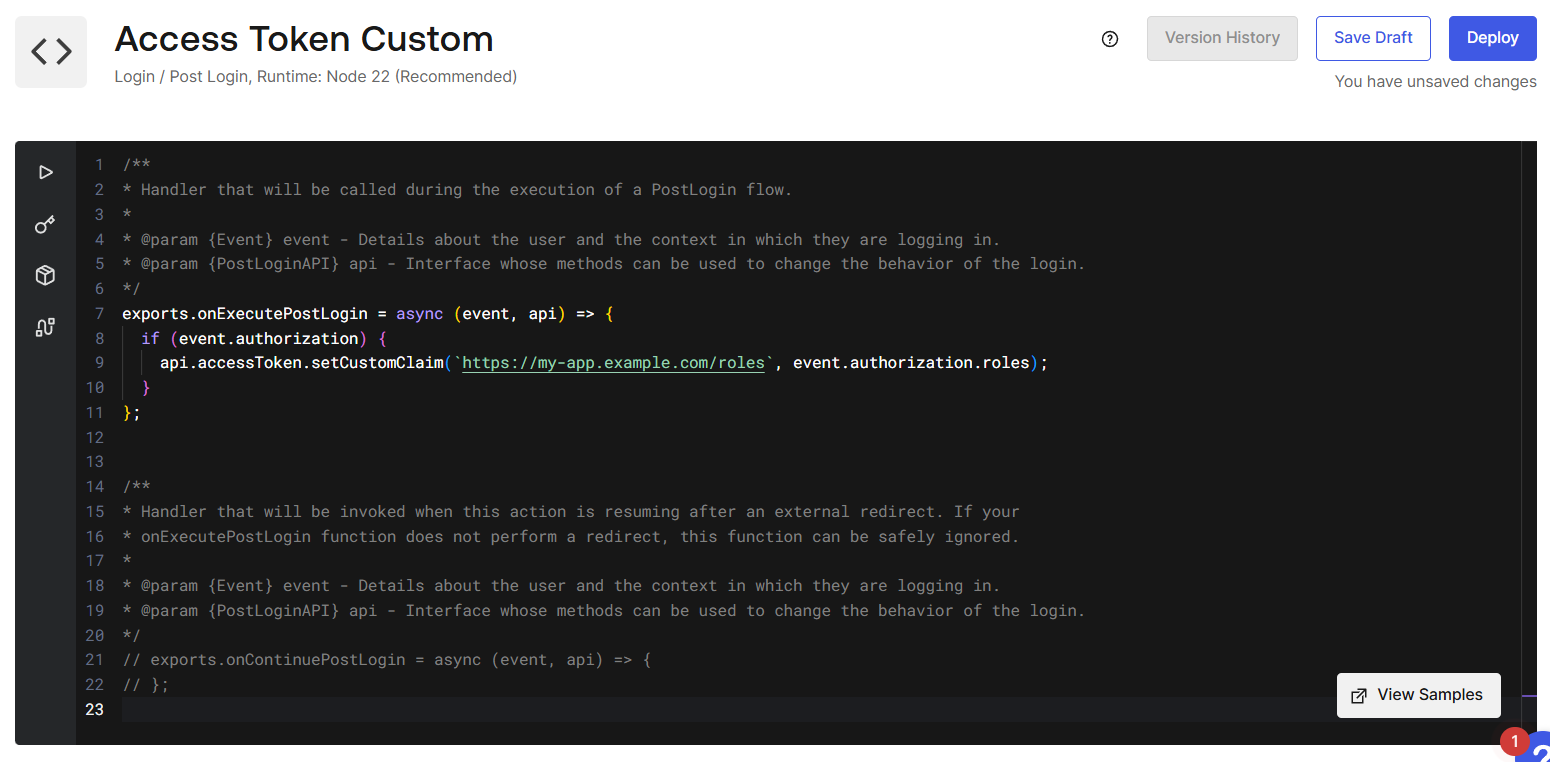The image size is (1550, 762).
Task: Save the action as a draft
Action: pyautogui.click(x=1373, y=38)
